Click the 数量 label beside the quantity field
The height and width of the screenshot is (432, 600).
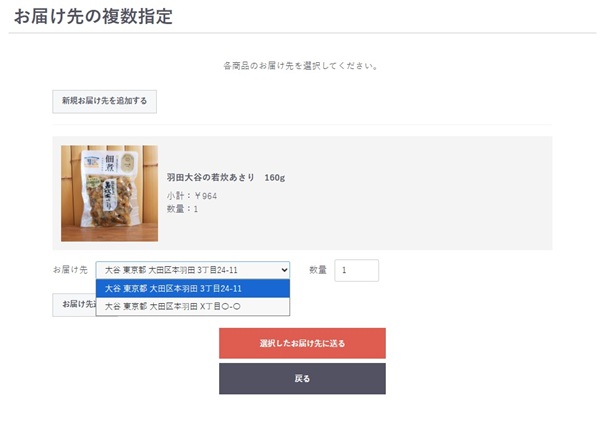pos(318,270)
